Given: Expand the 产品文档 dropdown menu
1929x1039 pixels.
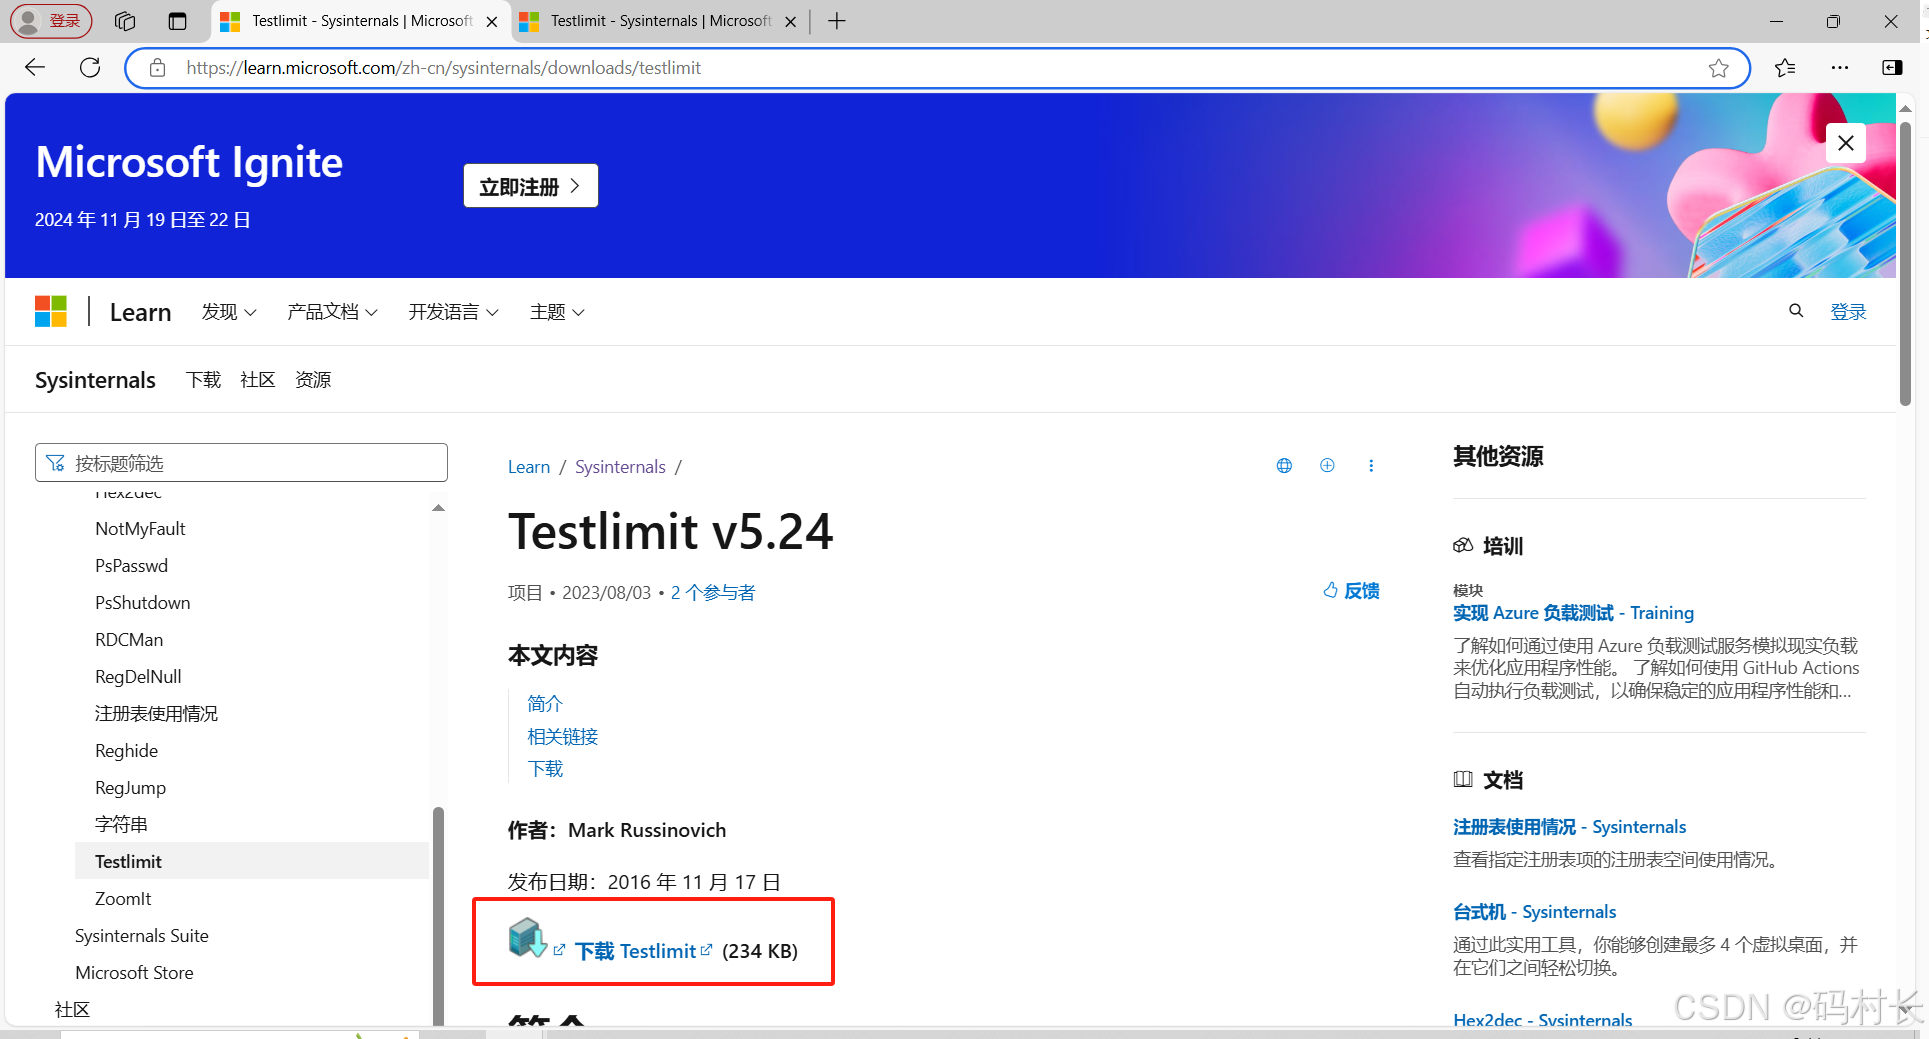Looking at the screenshot, I should (332, 312).
